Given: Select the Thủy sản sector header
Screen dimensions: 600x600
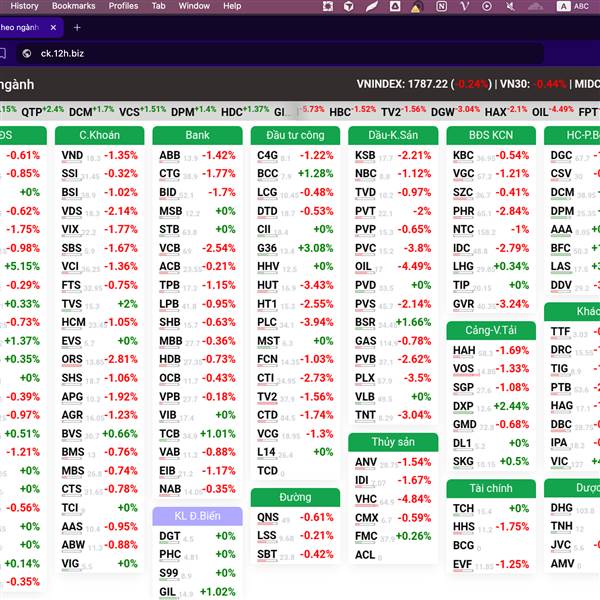Looking at the screenshot, I should tap(393, 442).
